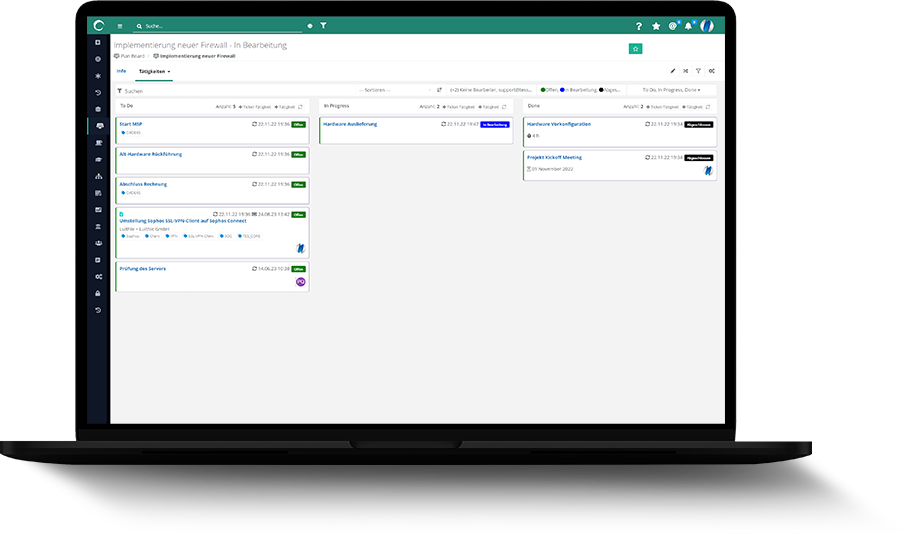This screenshot has height=535, width=906.
Task: Click the gears sidebar icon
Action: pyautogui.click(x=98, y=277)
